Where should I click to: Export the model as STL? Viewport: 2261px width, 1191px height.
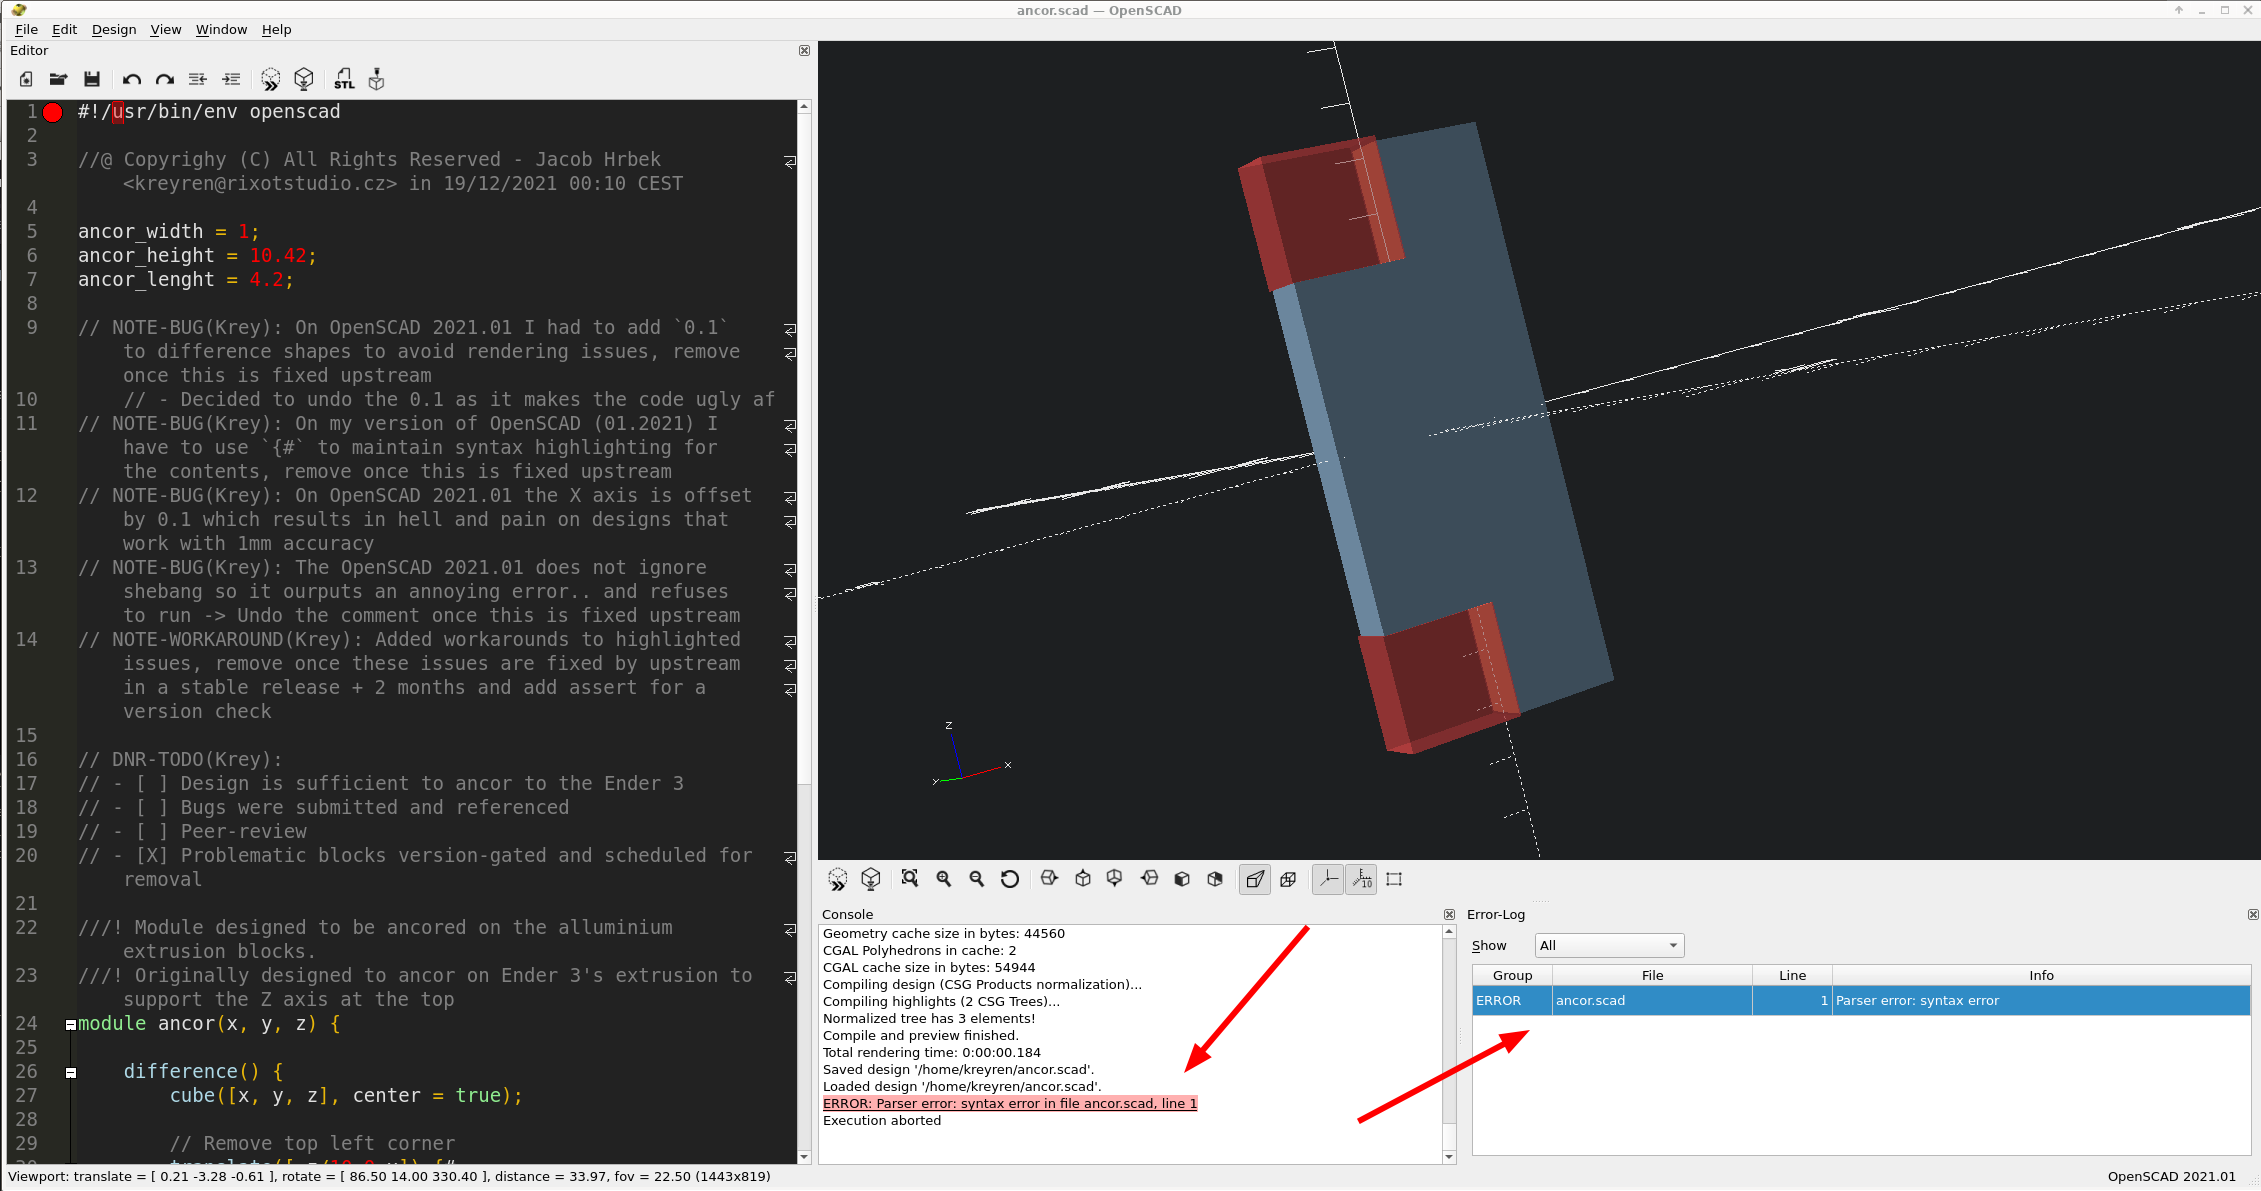[344, 79]
